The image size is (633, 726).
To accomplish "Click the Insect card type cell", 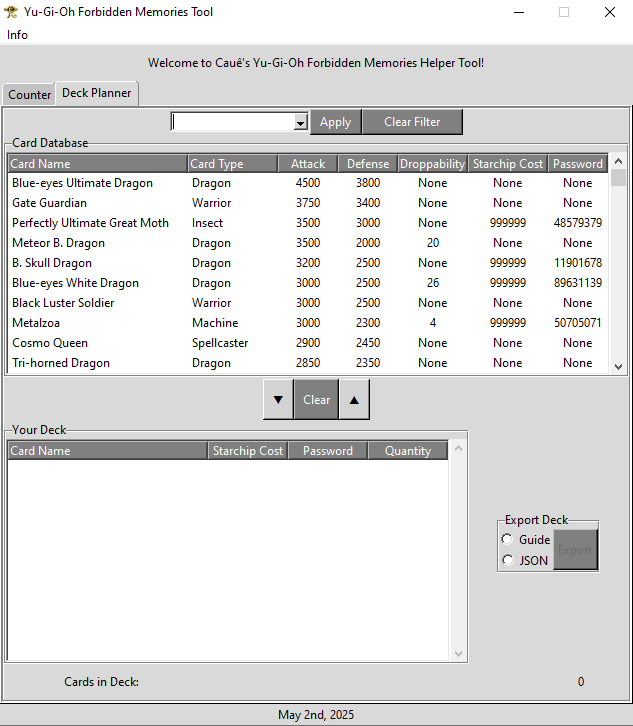I will tap(207, 223).
